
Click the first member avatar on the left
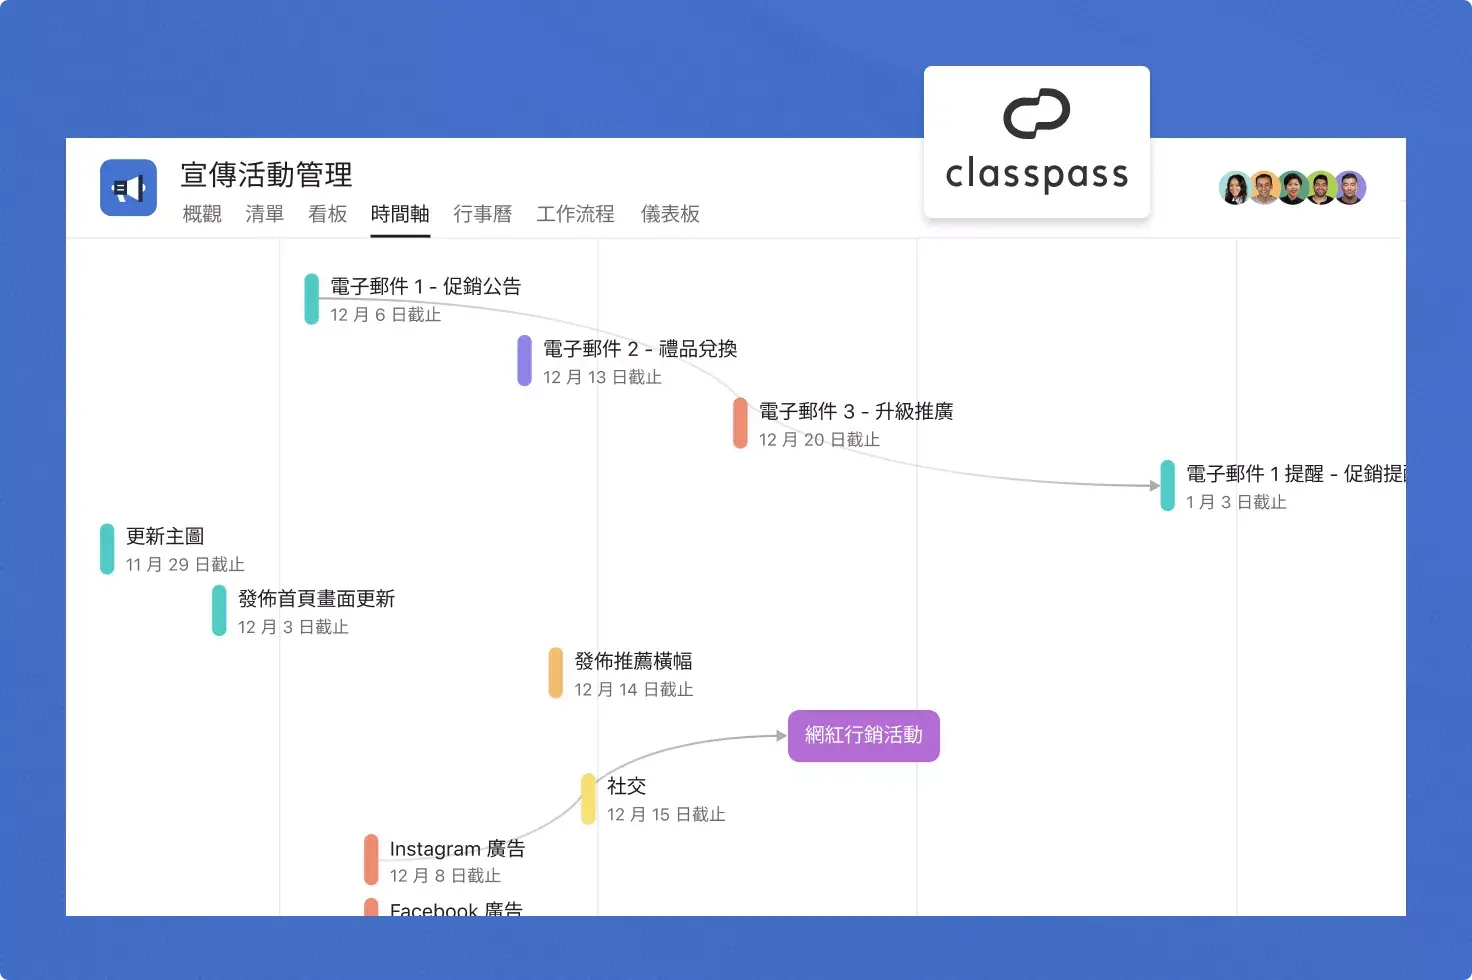coord(1235,187)
